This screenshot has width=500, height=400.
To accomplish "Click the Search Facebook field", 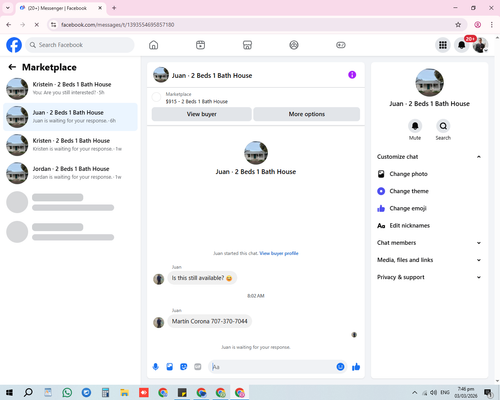I will coord(80,45).
